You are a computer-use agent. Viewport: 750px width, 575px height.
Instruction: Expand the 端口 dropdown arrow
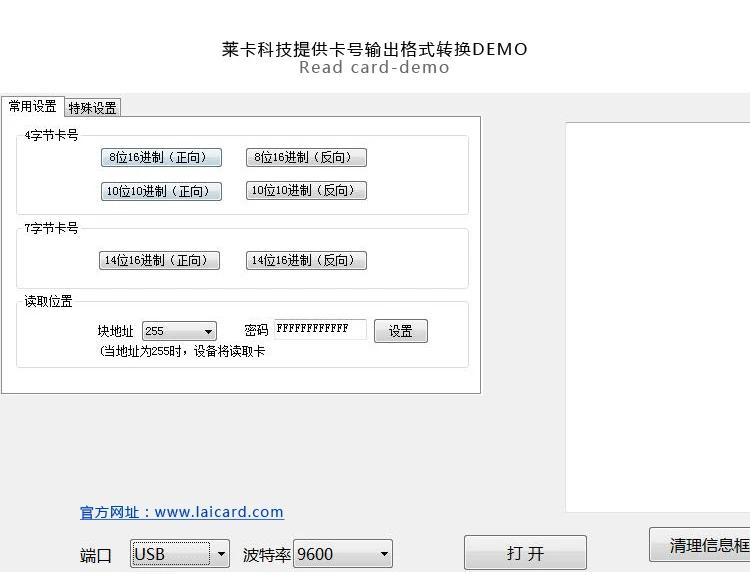tap(221, 554)
